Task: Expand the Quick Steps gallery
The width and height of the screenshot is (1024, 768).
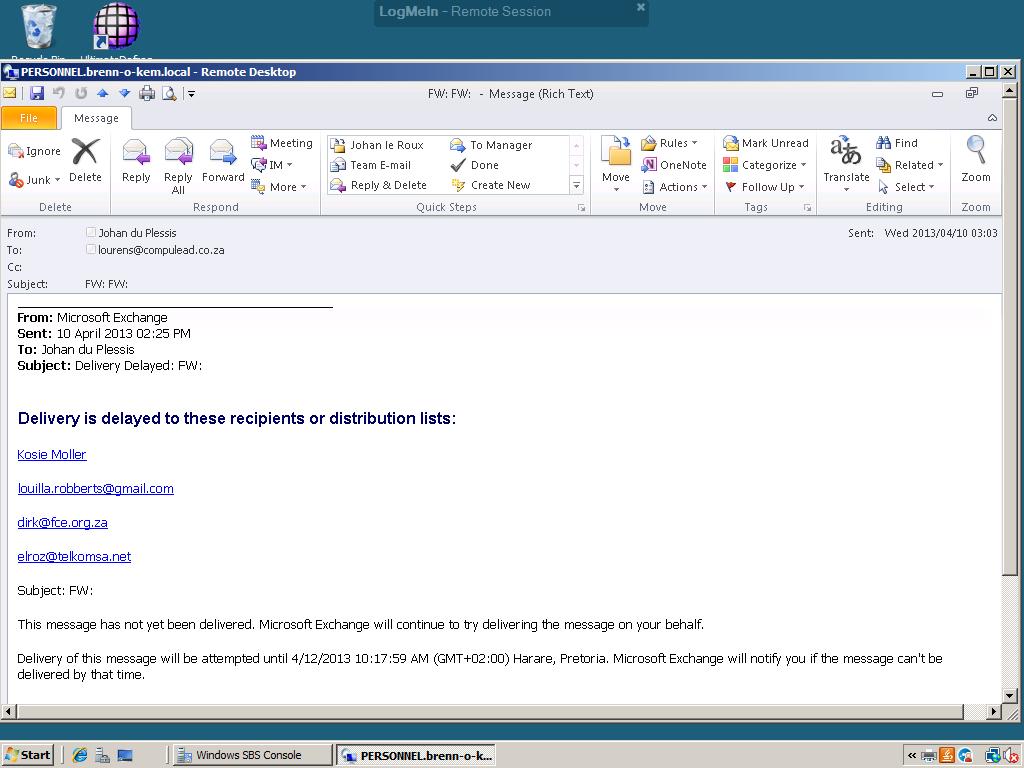Action: click(x=577, y=186)
